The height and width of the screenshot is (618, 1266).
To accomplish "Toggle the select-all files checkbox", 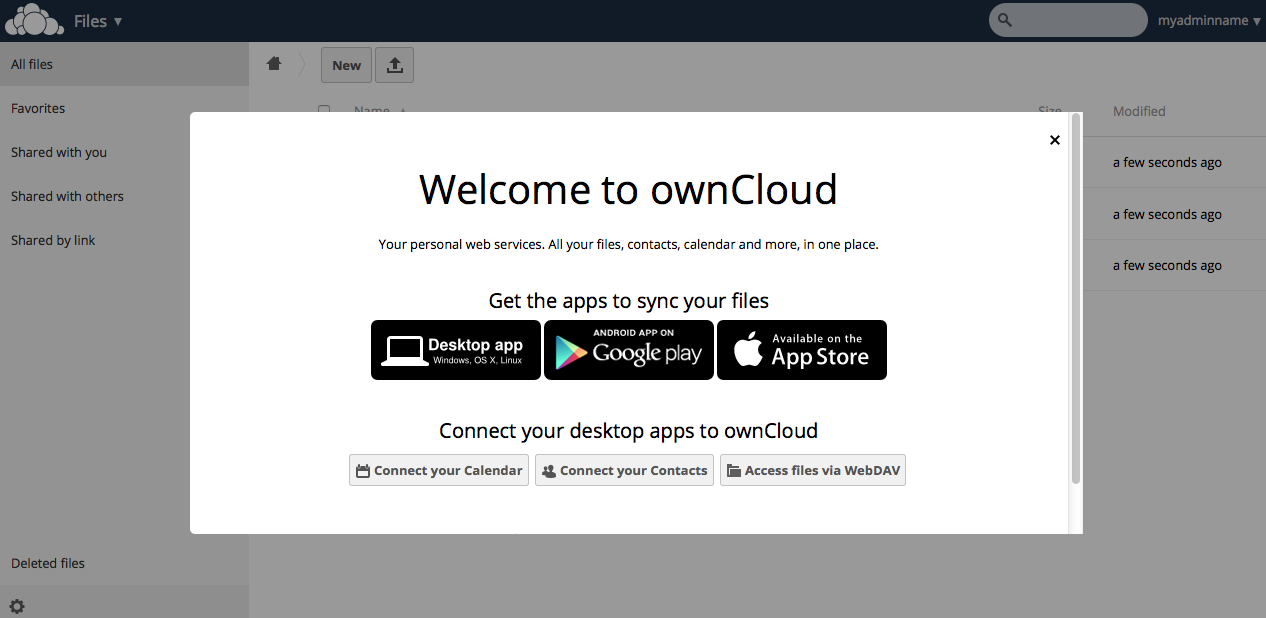I will tap(324, 111).
